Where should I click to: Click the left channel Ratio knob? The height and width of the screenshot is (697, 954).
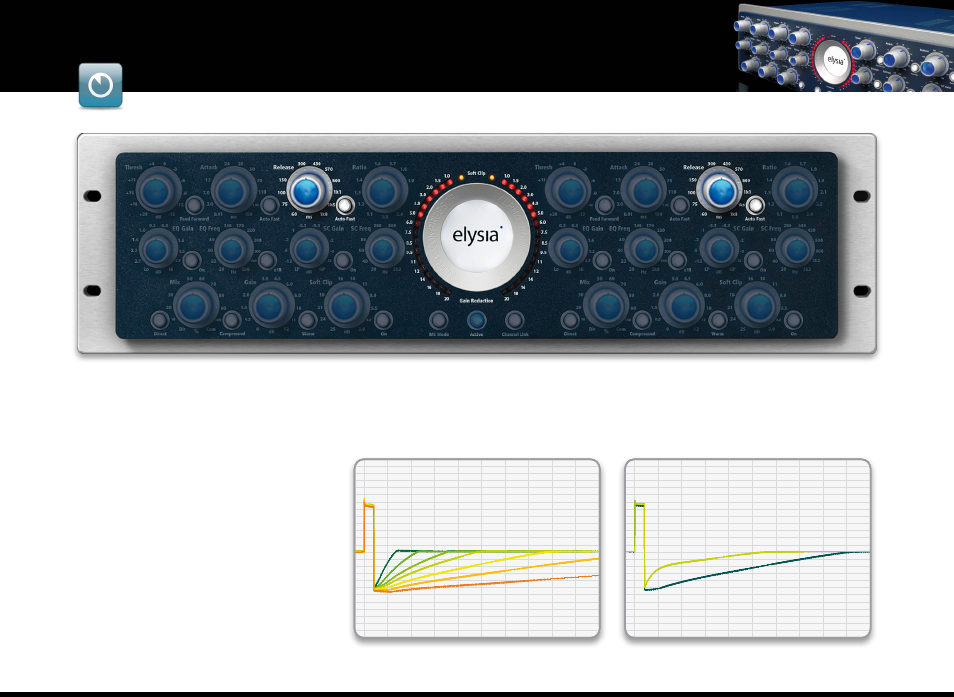pos(384,191)
